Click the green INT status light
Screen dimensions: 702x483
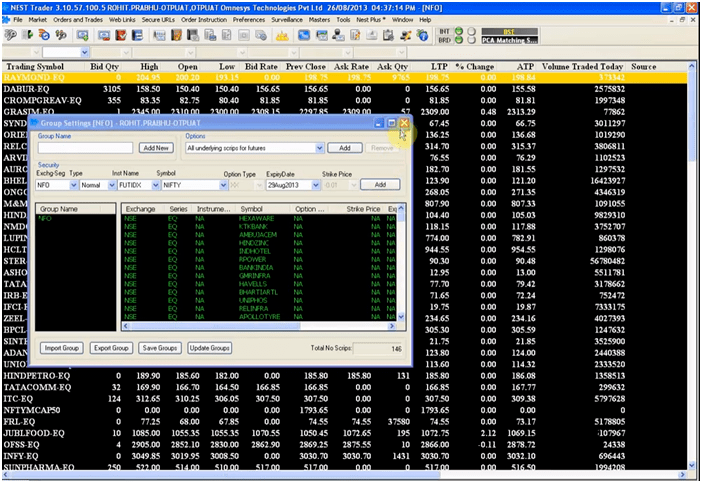(459, 31)
